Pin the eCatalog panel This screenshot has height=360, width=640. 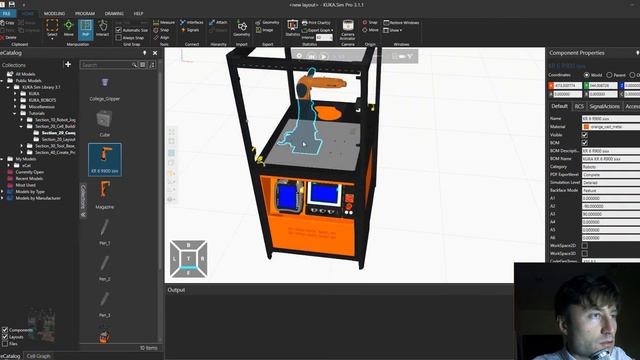pyautogui.click(x=144, y=53)
